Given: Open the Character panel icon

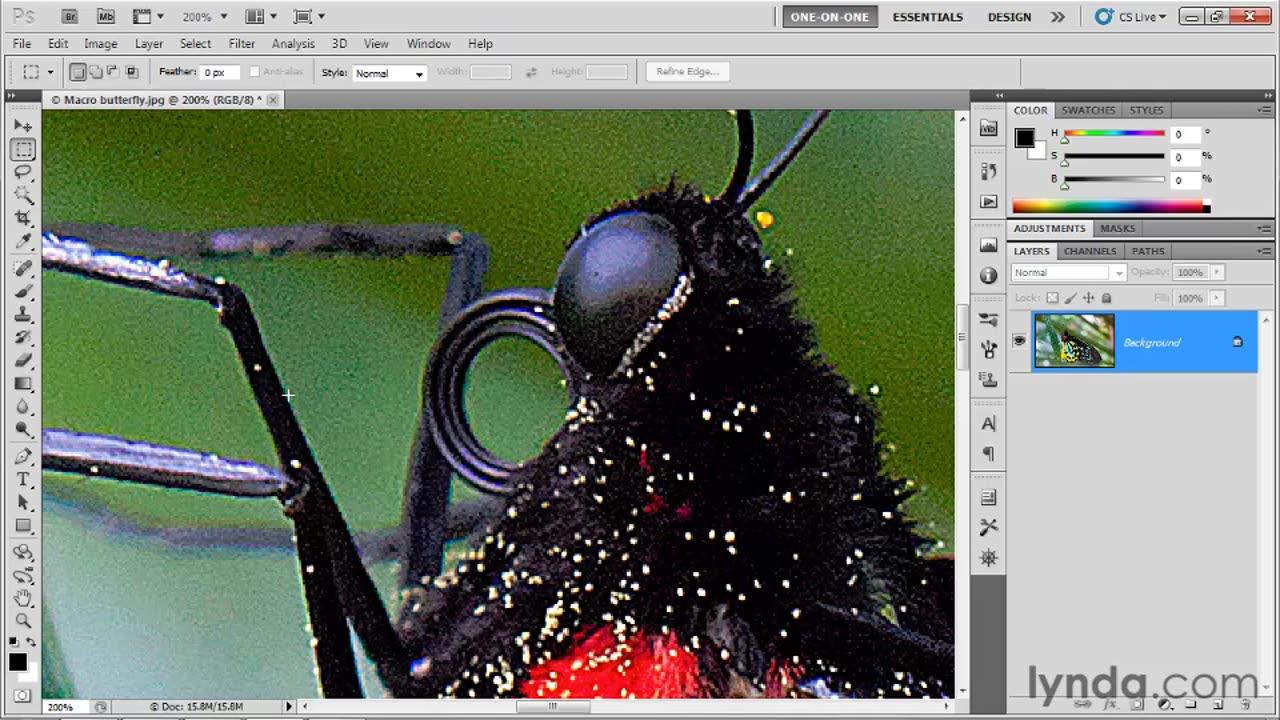Looking at the screenshot, I should click(989, 424).
